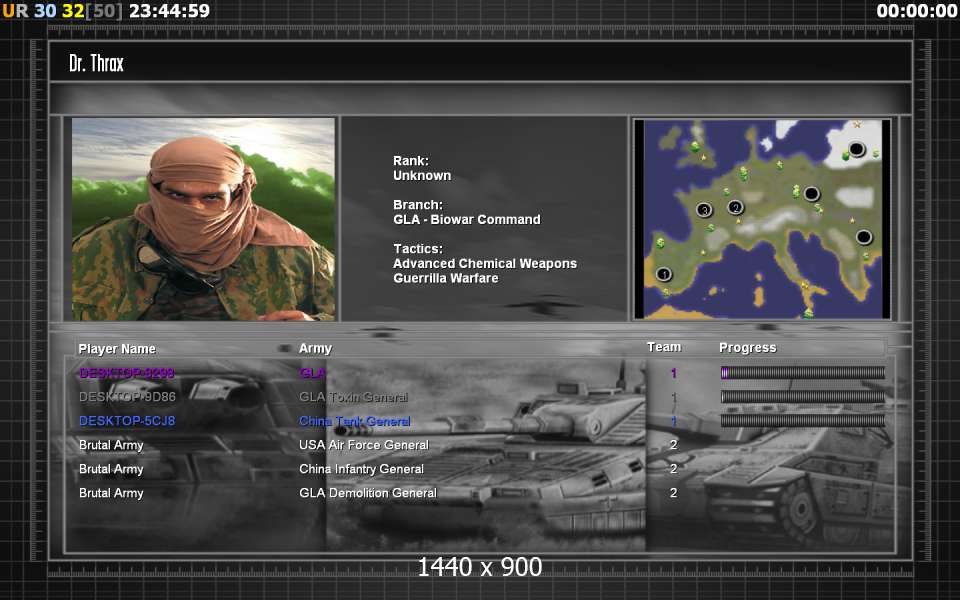Click the Europe minimap preview
960x600 pixels.
(x=762, y=219)
